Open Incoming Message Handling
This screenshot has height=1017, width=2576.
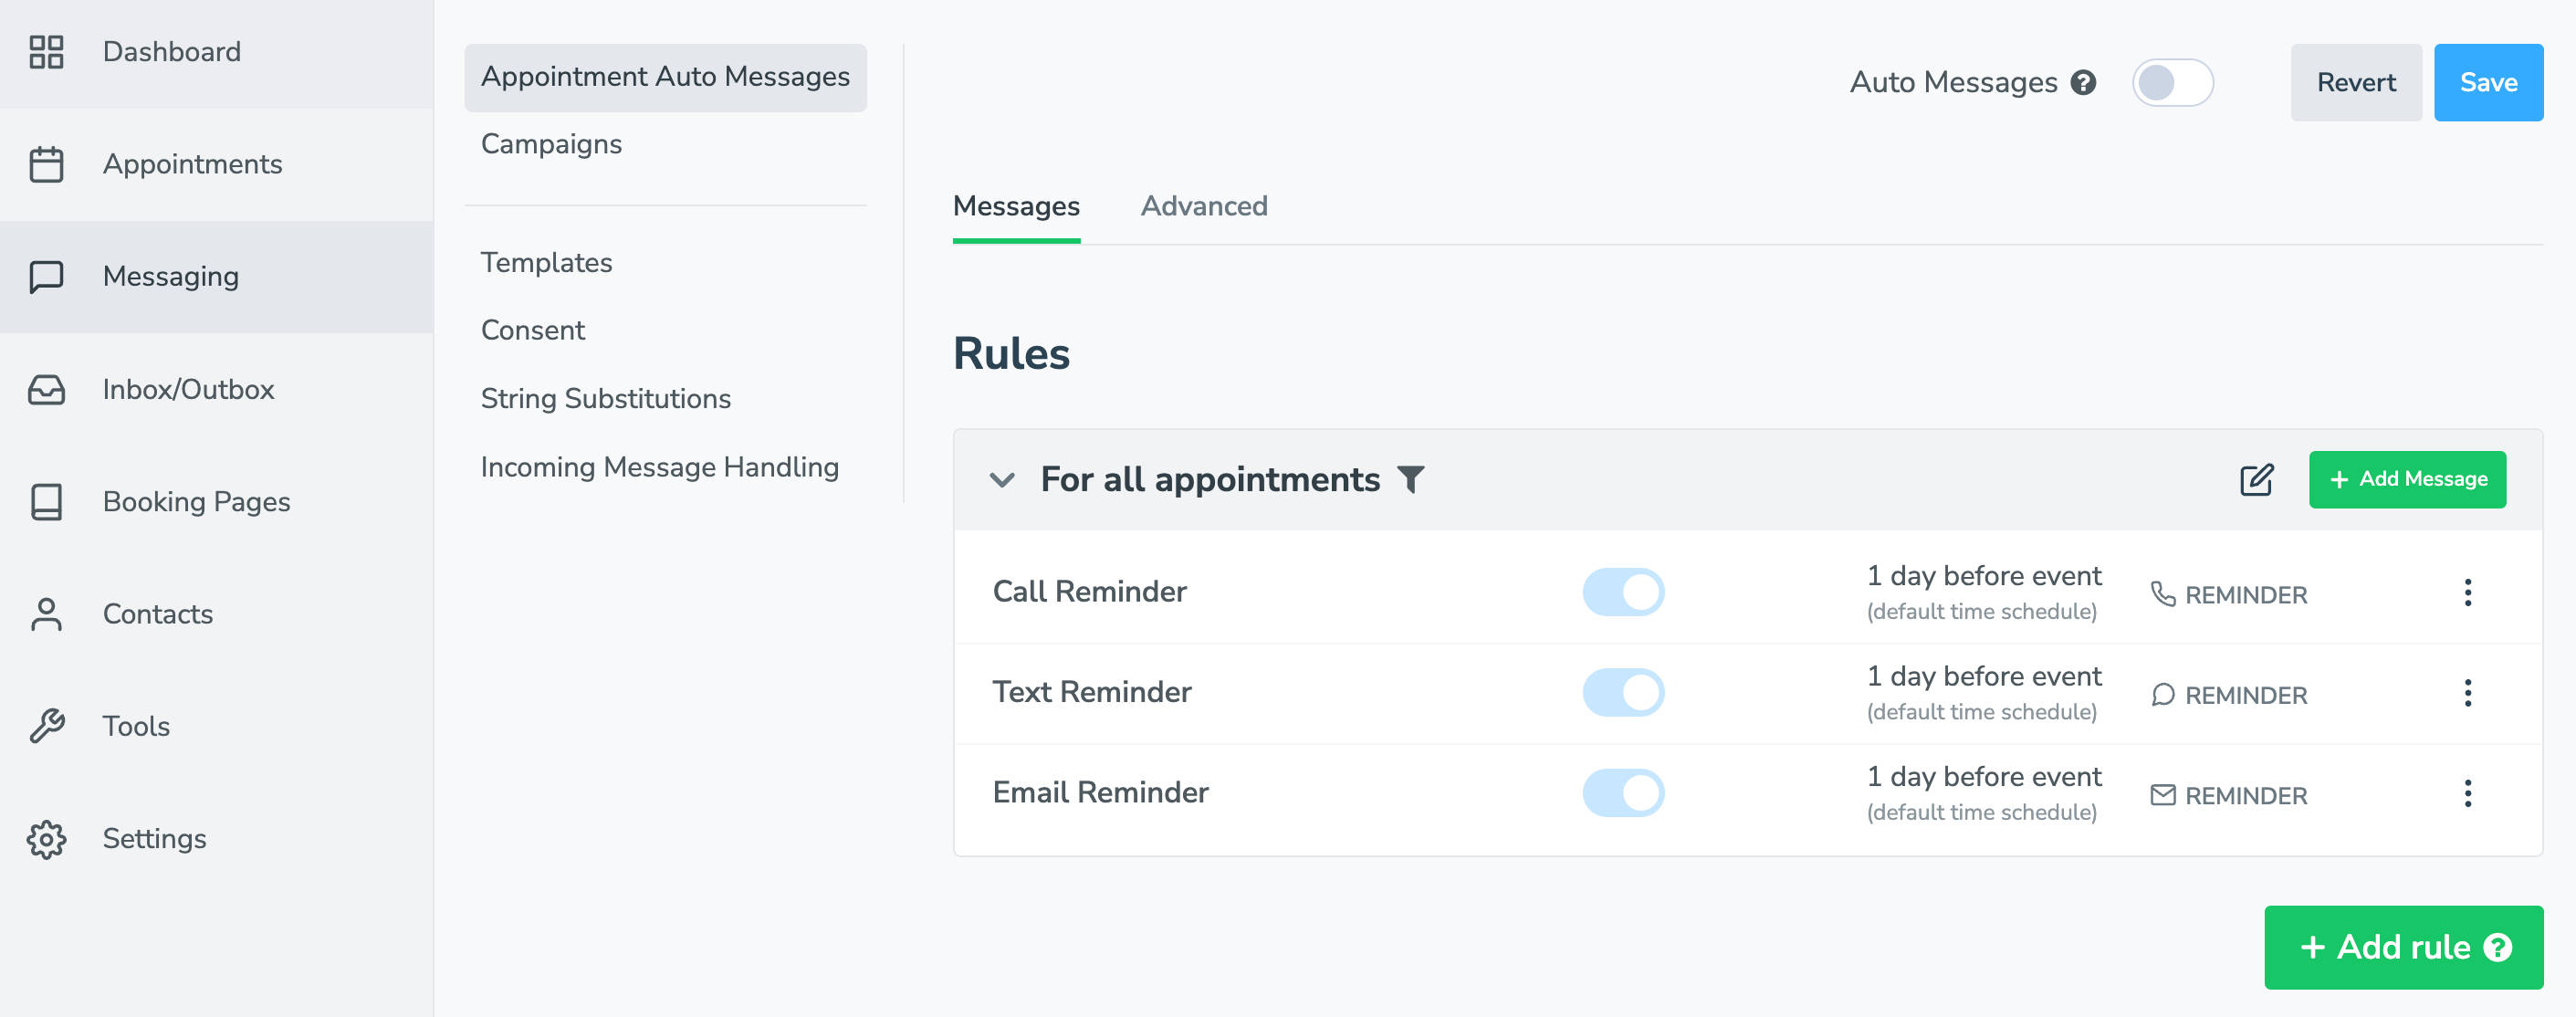click(x=660, y=466)
